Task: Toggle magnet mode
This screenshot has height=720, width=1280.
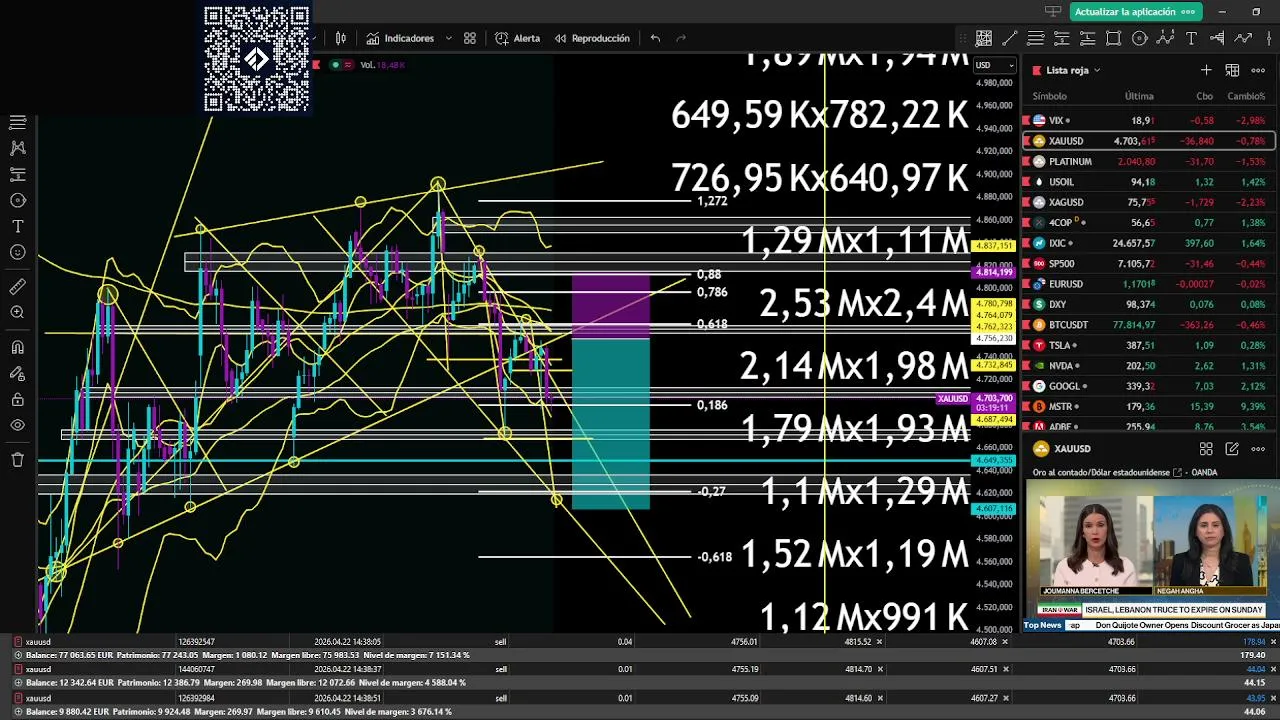Action: 17,348
